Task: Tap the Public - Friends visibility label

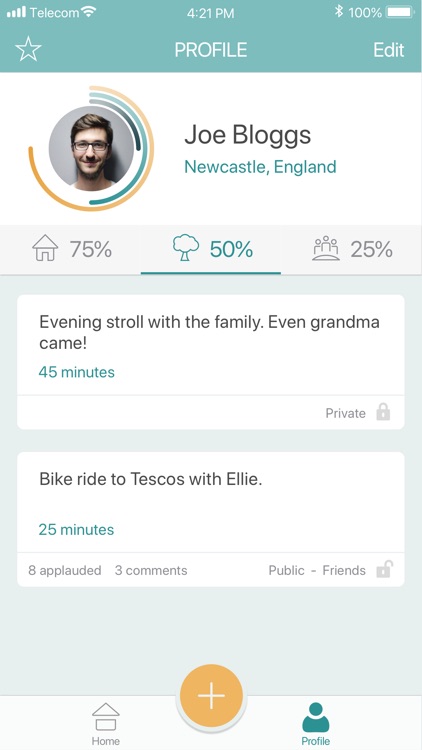Action: 317,570
